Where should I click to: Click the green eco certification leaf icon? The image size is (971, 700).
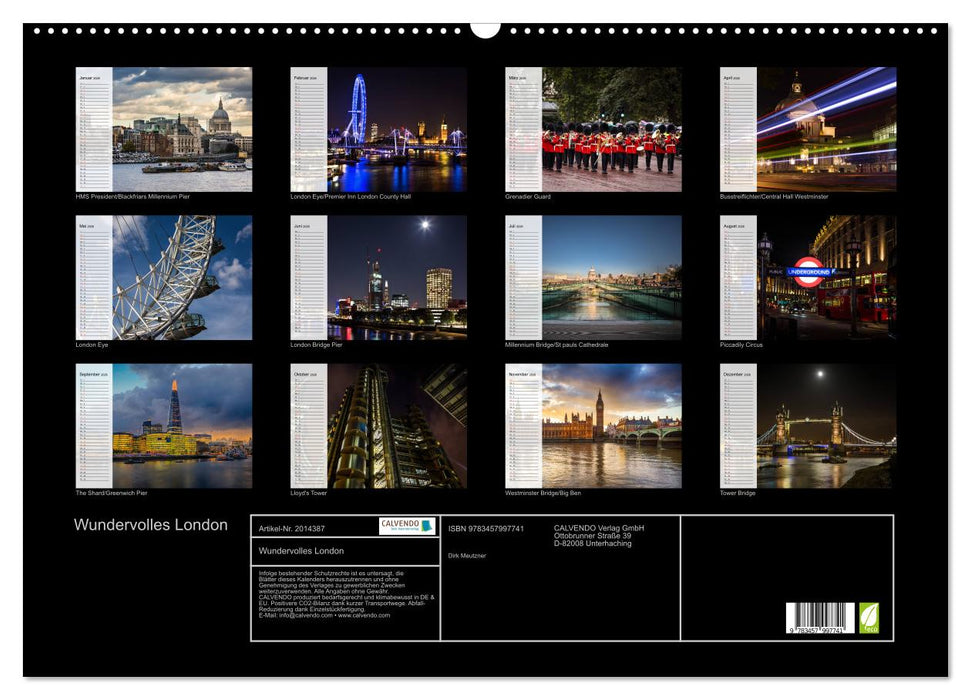(x=869, y=619)
